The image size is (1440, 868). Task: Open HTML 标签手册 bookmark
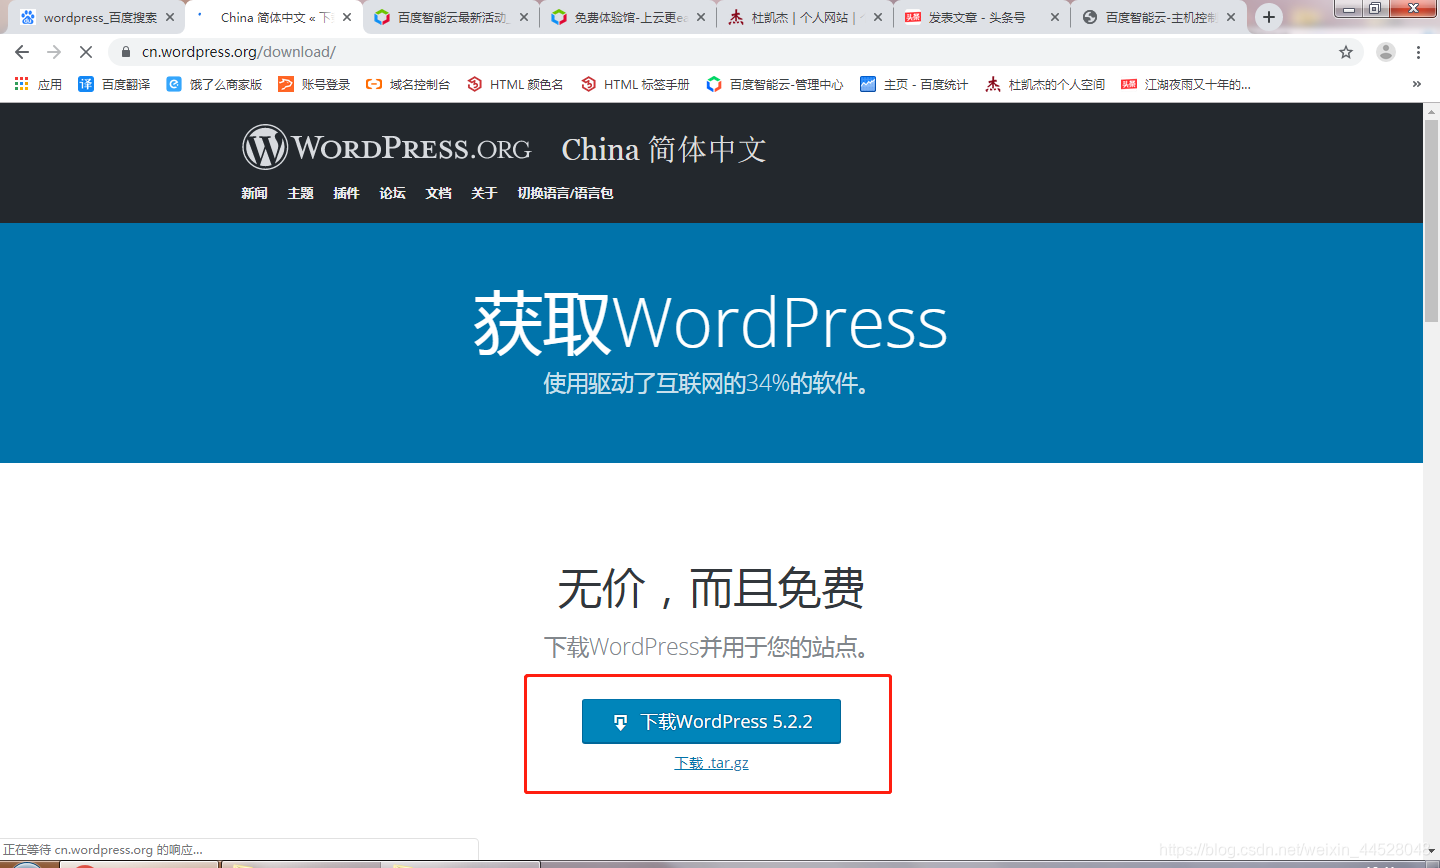click(635, 84)
